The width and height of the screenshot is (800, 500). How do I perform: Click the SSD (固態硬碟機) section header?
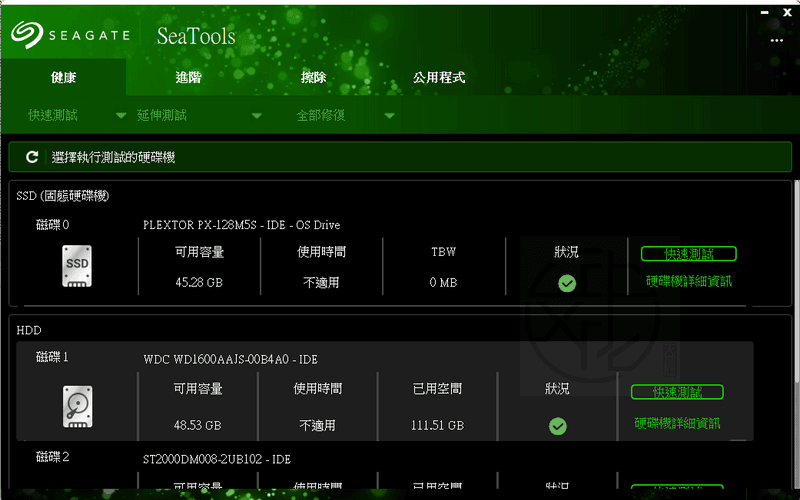point(63,196)
